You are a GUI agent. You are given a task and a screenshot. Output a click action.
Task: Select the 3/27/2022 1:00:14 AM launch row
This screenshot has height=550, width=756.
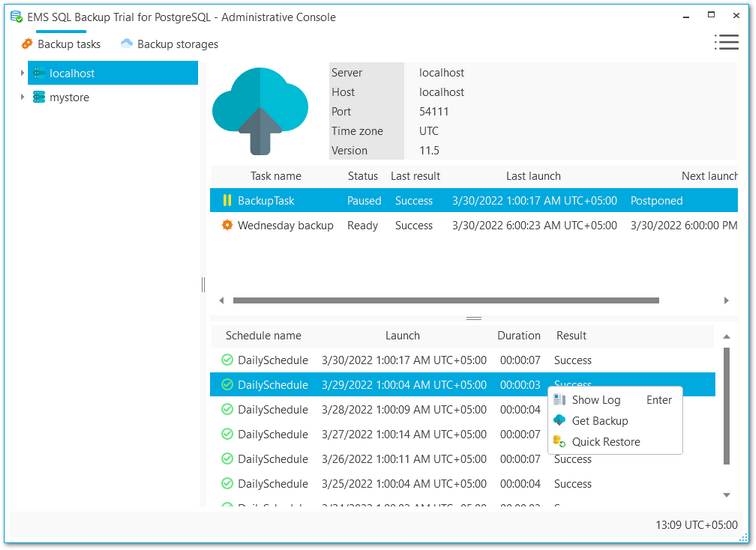[379, 434]
